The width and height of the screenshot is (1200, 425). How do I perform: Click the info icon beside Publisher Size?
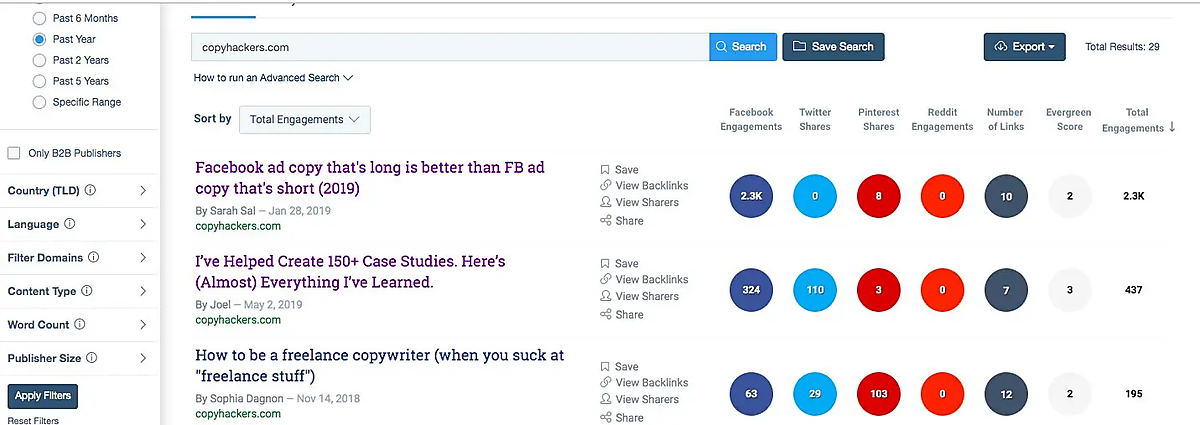(x=93, y=358)
